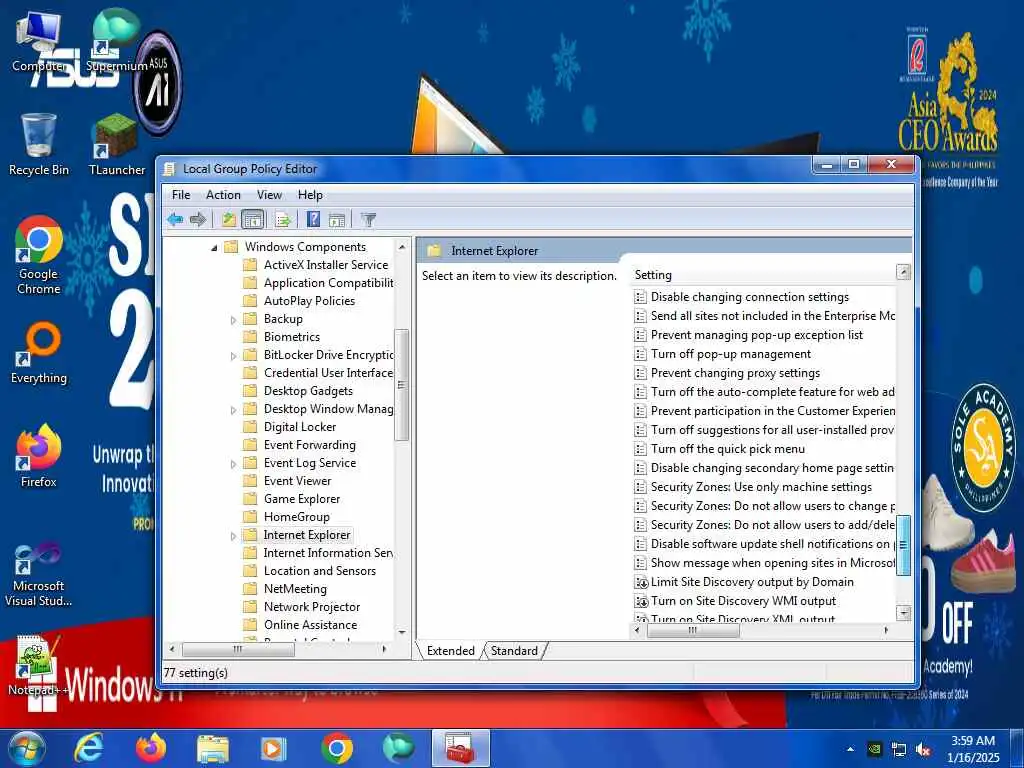1024x768 pixels.
Task: Click scroll-up arrow of settings list
Action: point(903,272)
